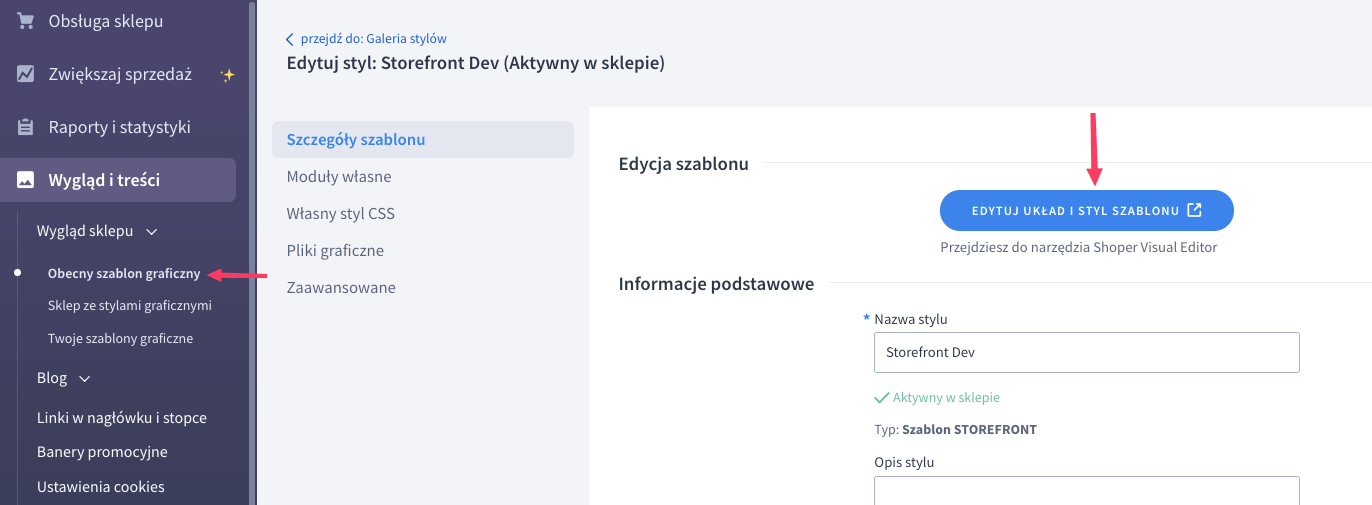Screen dimensions: 1372x505
Task: Expand the Blog submenu chevron
Action: click(85, 379)
